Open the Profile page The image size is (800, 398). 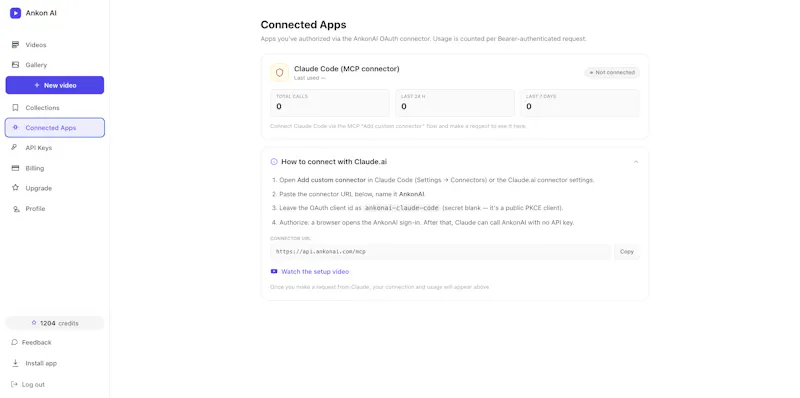pyautogui.click(x=55, y=209)
